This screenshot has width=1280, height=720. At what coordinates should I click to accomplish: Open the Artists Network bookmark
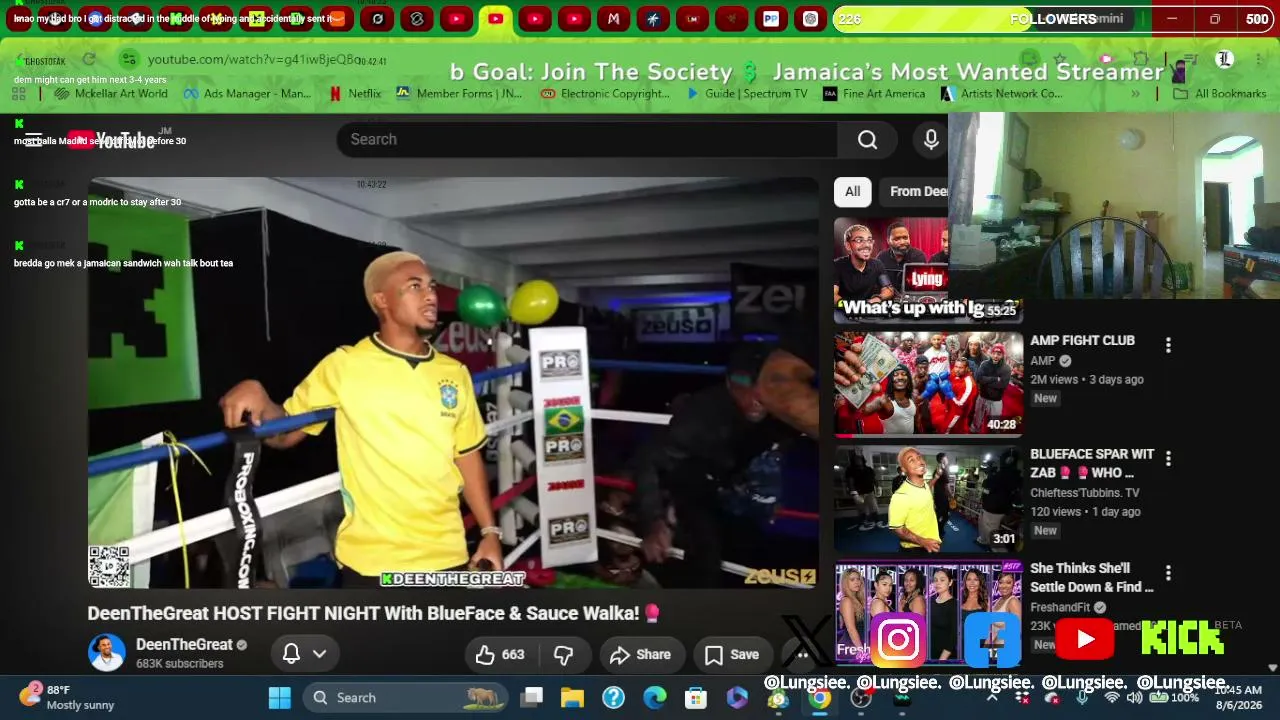(x=1001, y=94)
